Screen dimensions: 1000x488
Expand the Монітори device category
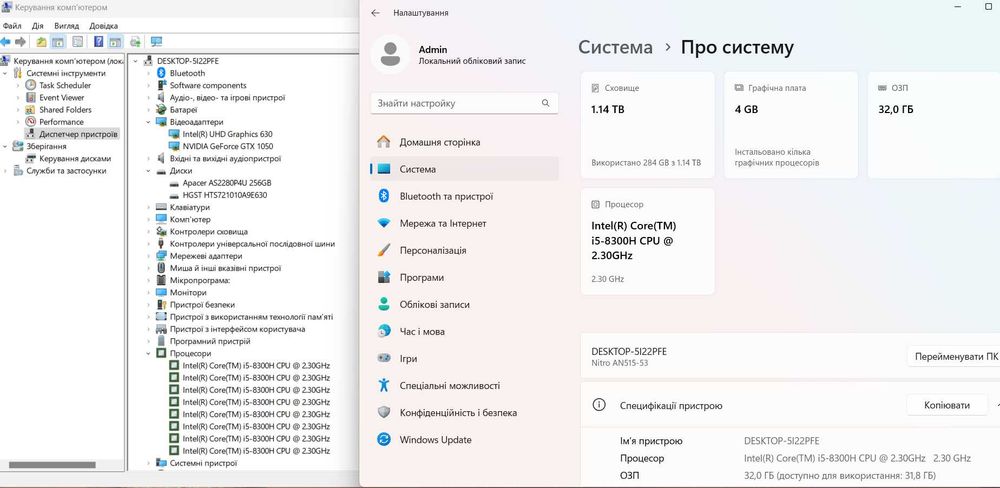pos(149,293)
